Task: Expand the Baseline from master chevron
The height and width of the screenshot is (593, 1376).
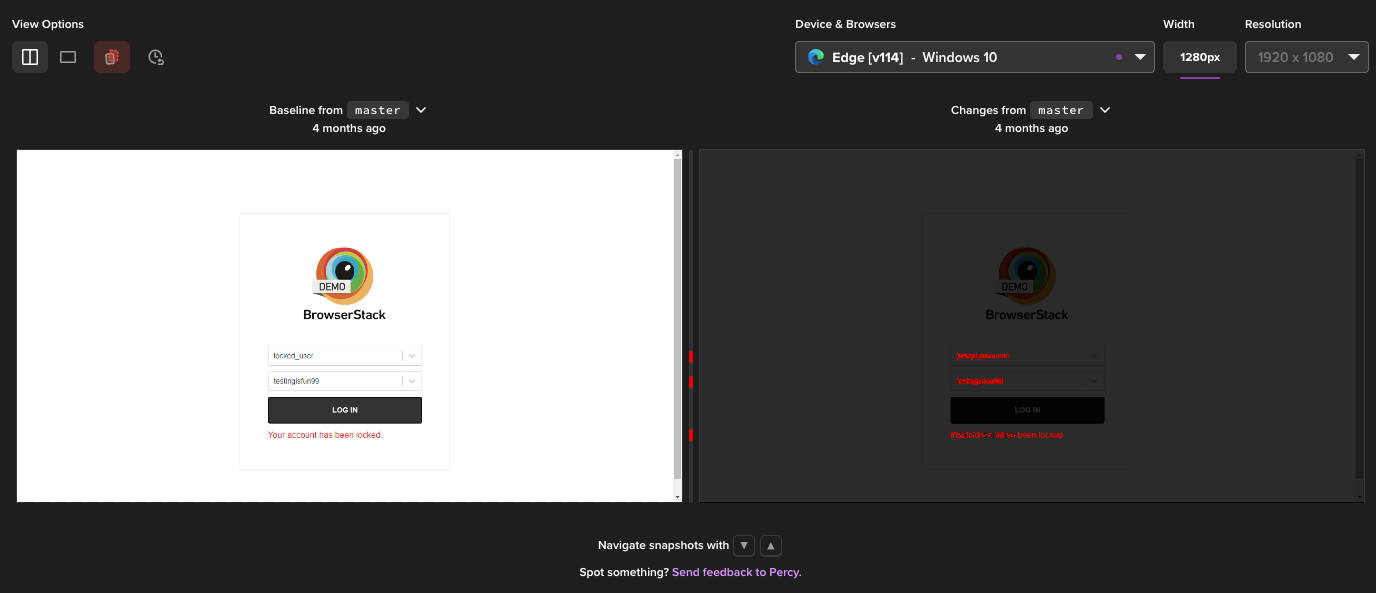Action: pyautogui.click(x=421, y=110)
